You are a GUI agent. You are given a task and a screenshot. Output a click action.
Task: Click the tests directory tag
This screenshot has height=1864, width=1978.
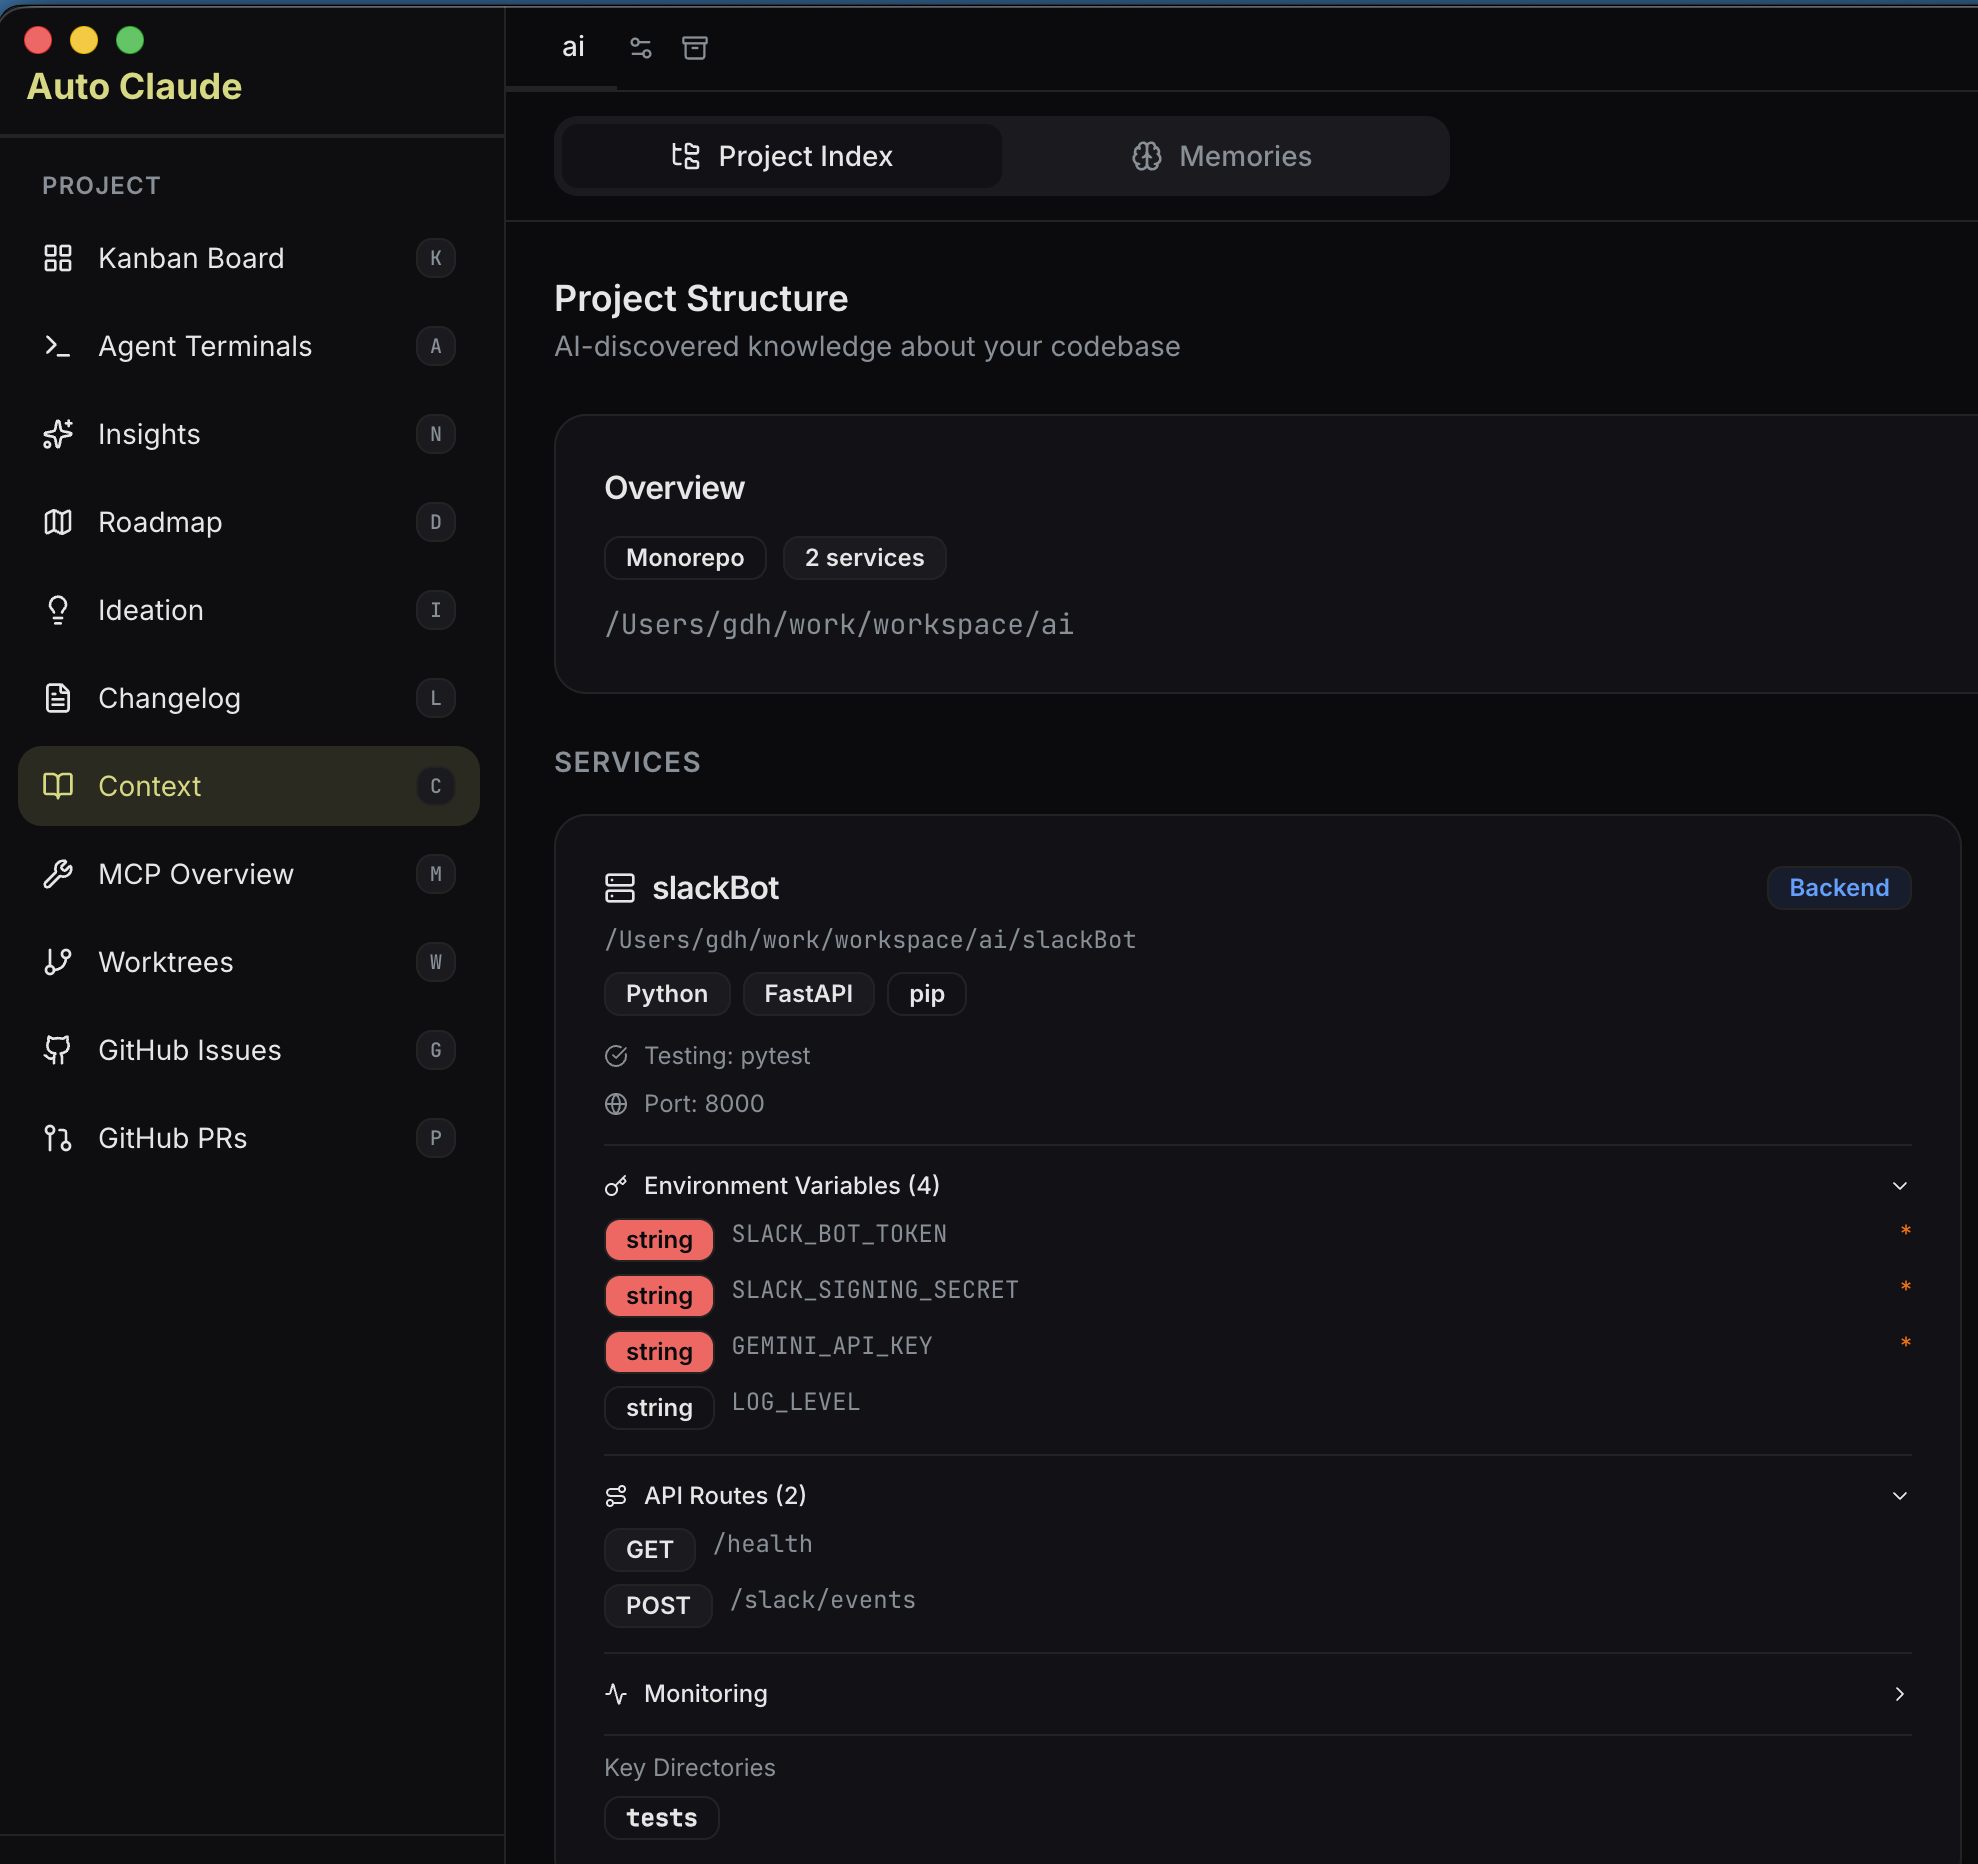(661, 1818)
